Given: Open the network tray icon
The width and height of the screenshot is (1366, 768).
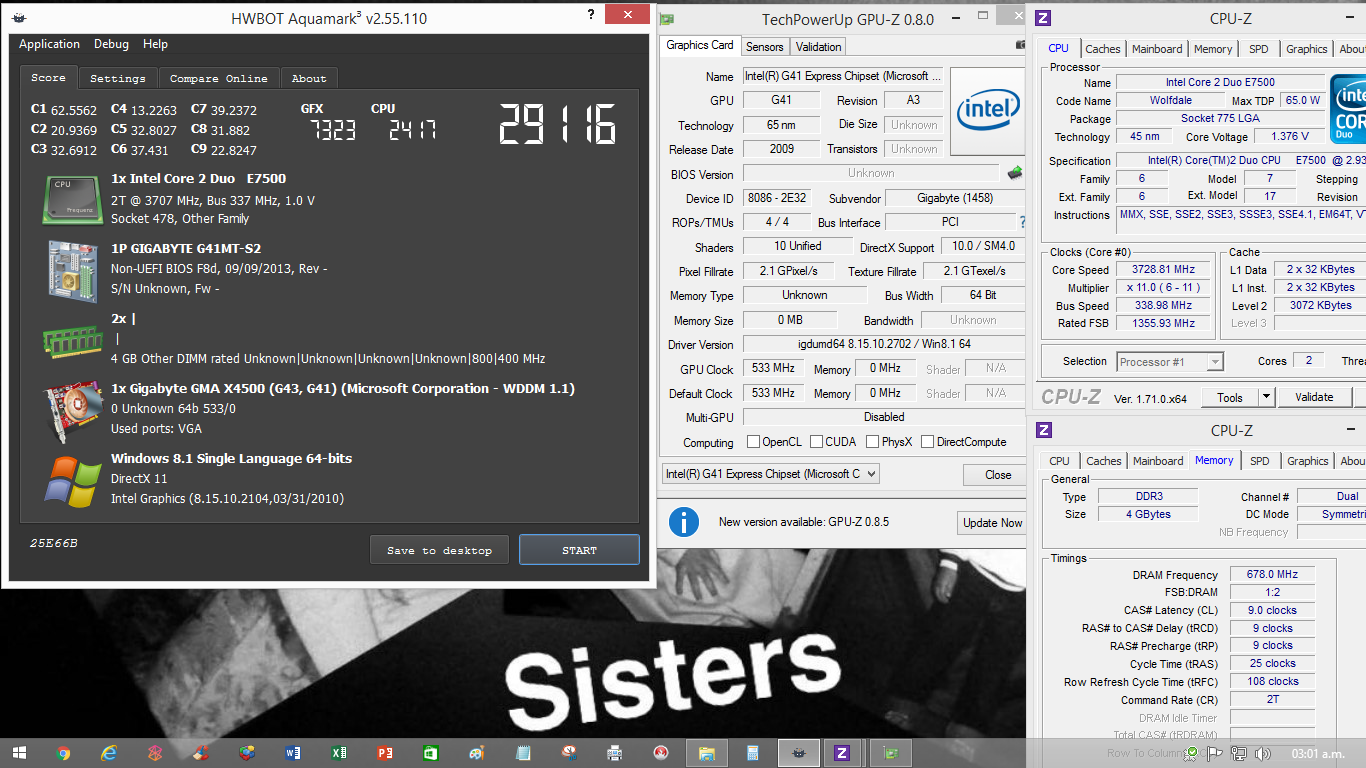Looking at the screenshot, I should [x=1238, y=754].
